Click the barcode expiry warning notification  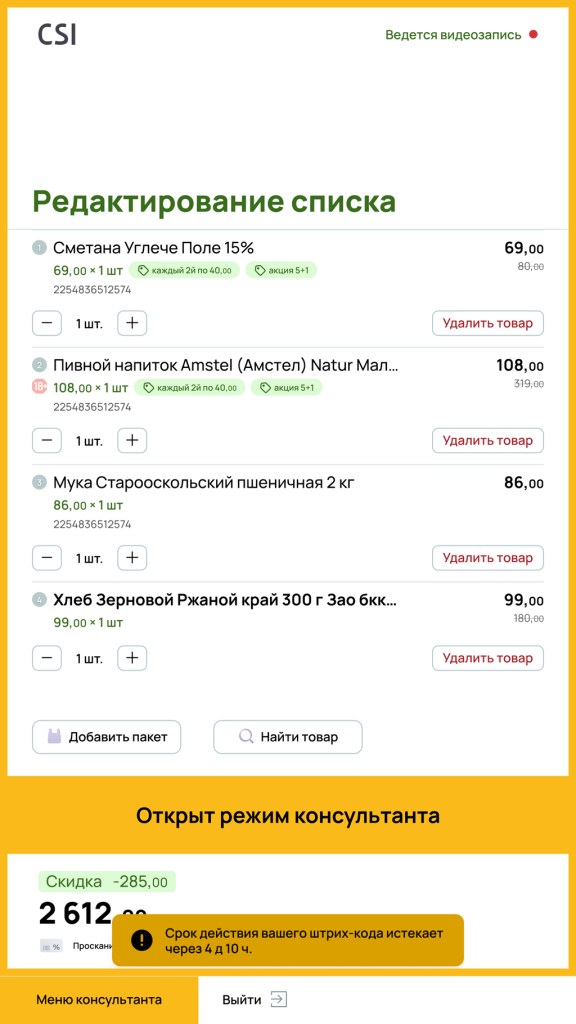pos(288,940)
